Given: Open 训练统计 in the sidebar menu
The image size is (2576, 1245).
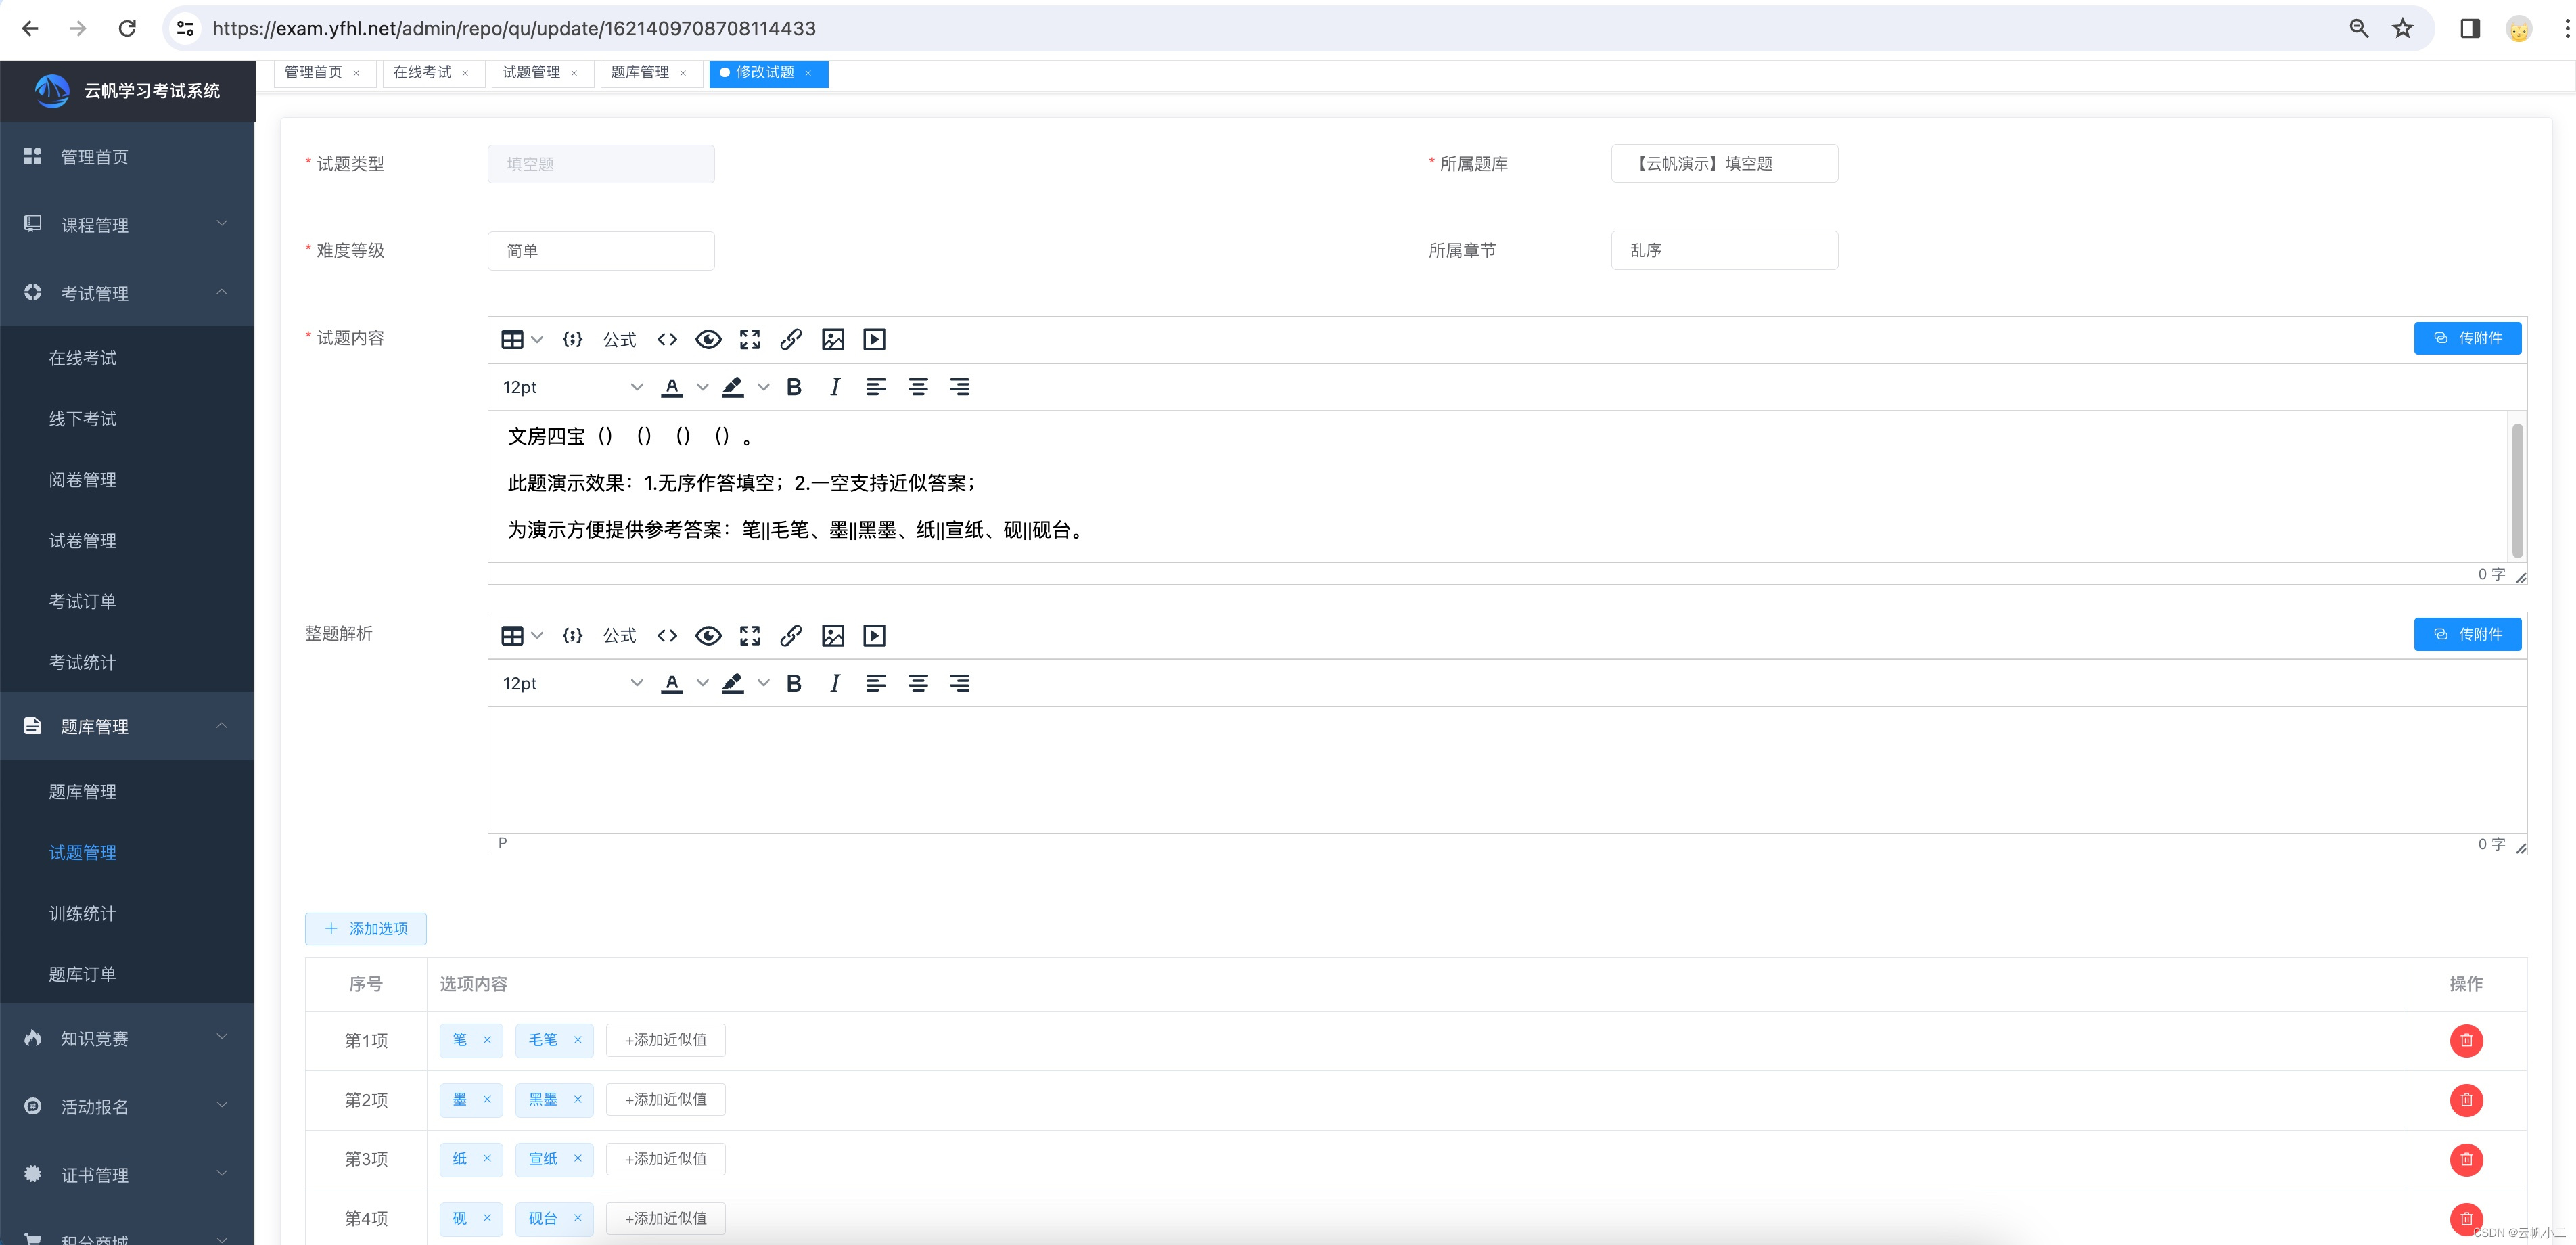Looking at the screenshot, I should (x=83, y=914).
